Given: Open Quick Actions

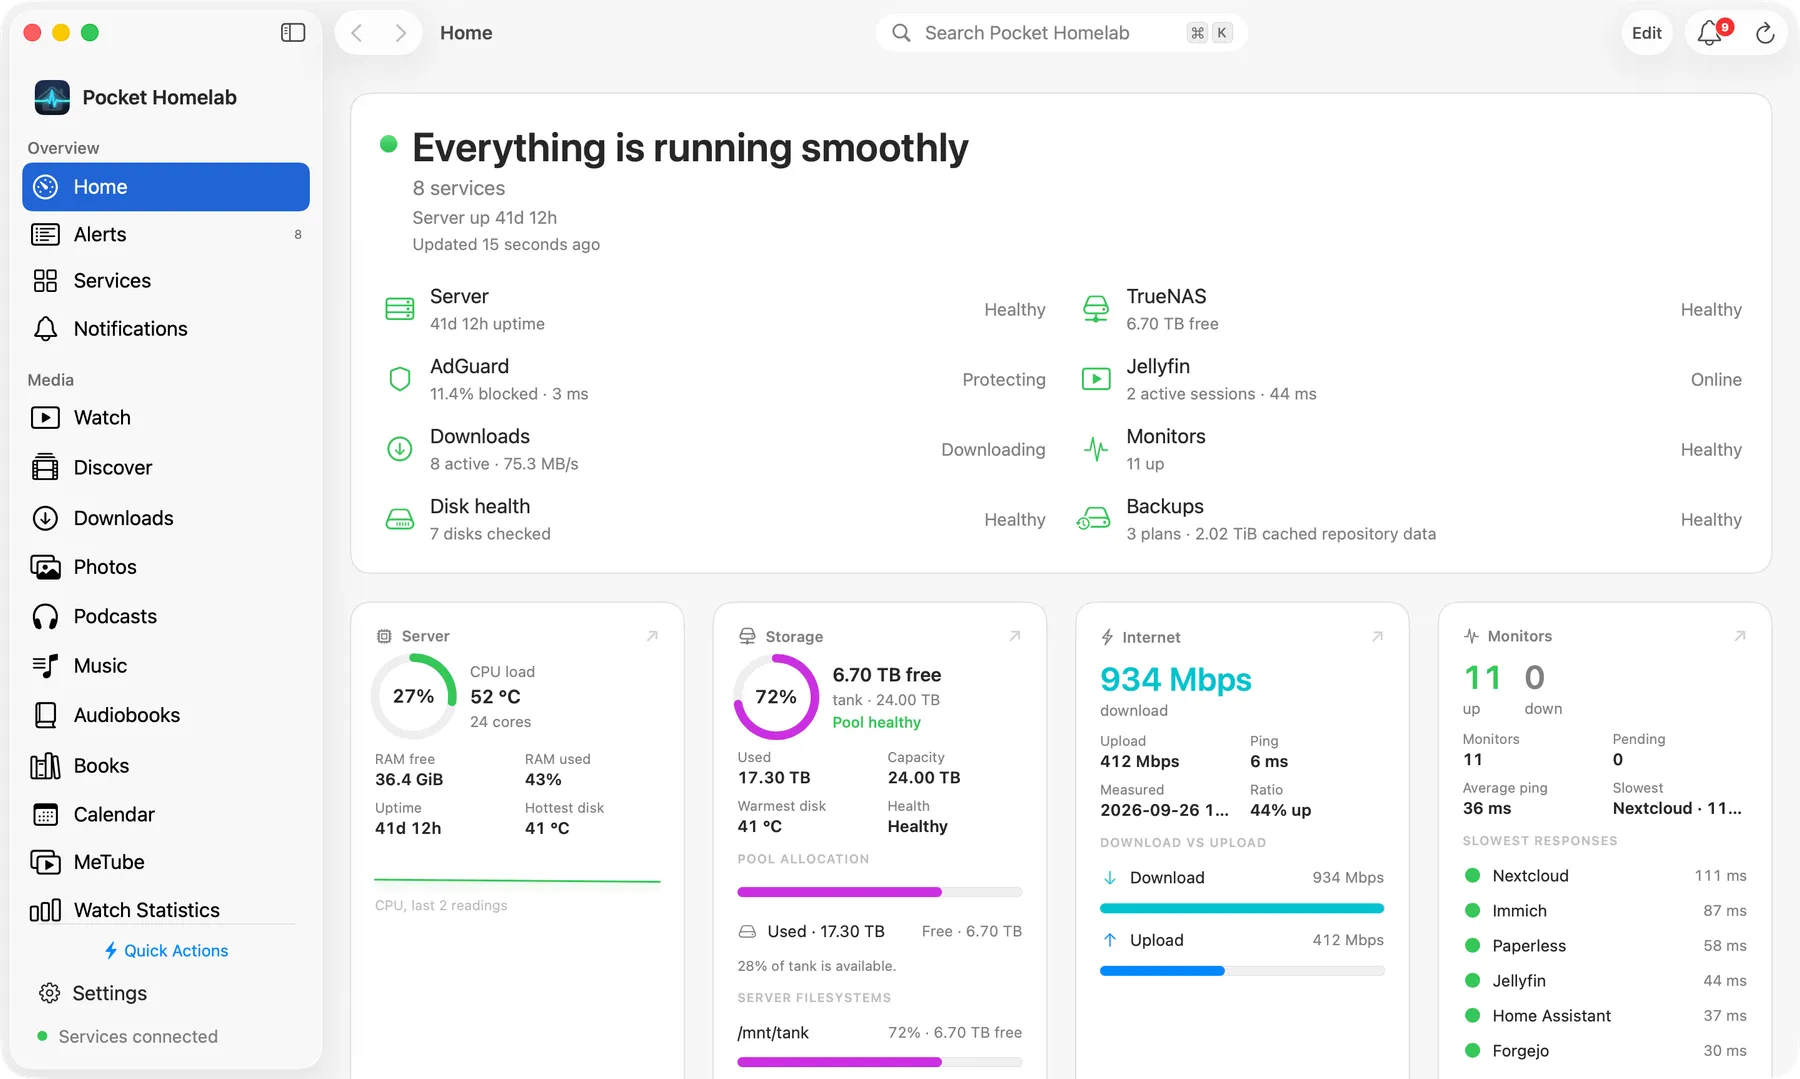Looking at the screenshot, I should click(166, 950).
